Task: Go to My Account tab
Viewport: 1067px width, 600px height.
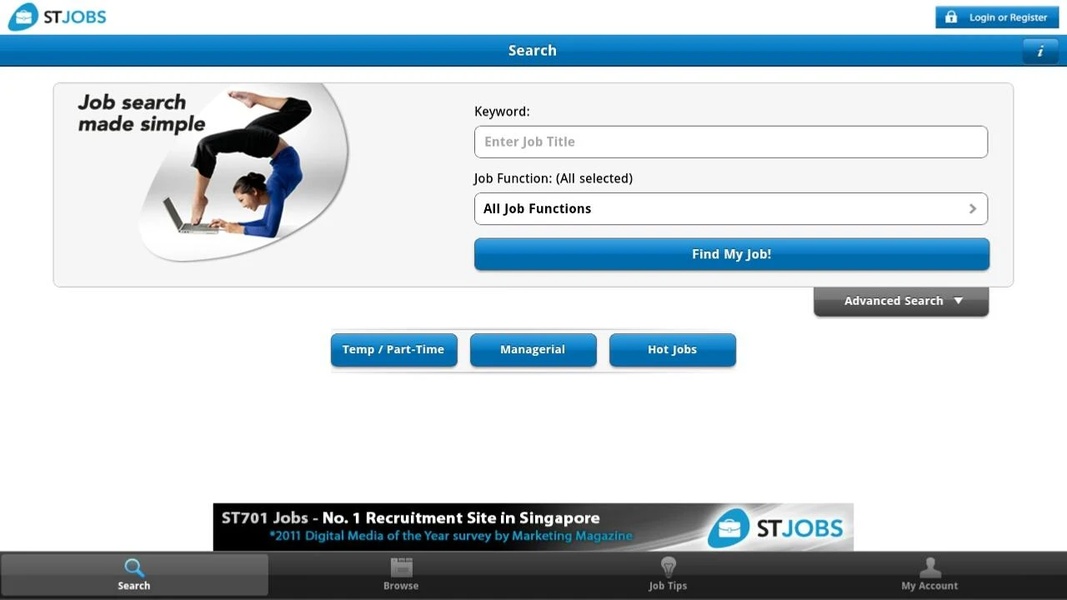Action: [930, 575]
